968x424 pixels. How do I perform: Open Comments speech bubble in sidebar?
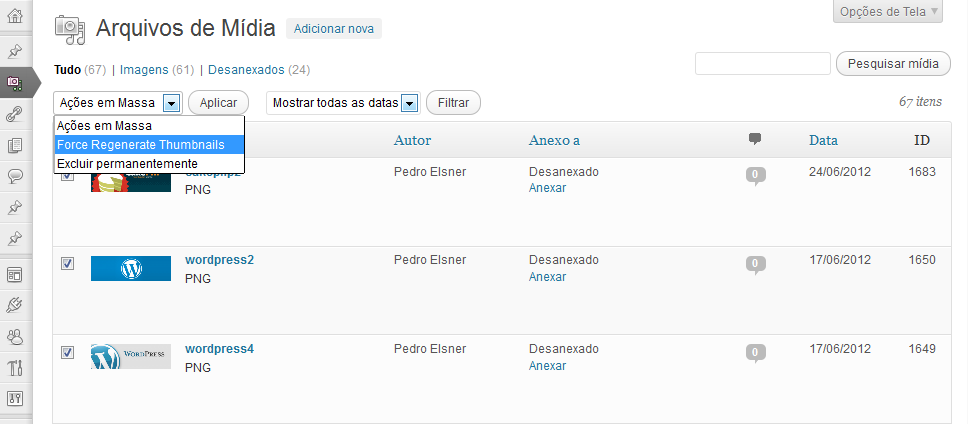(15, 176)
